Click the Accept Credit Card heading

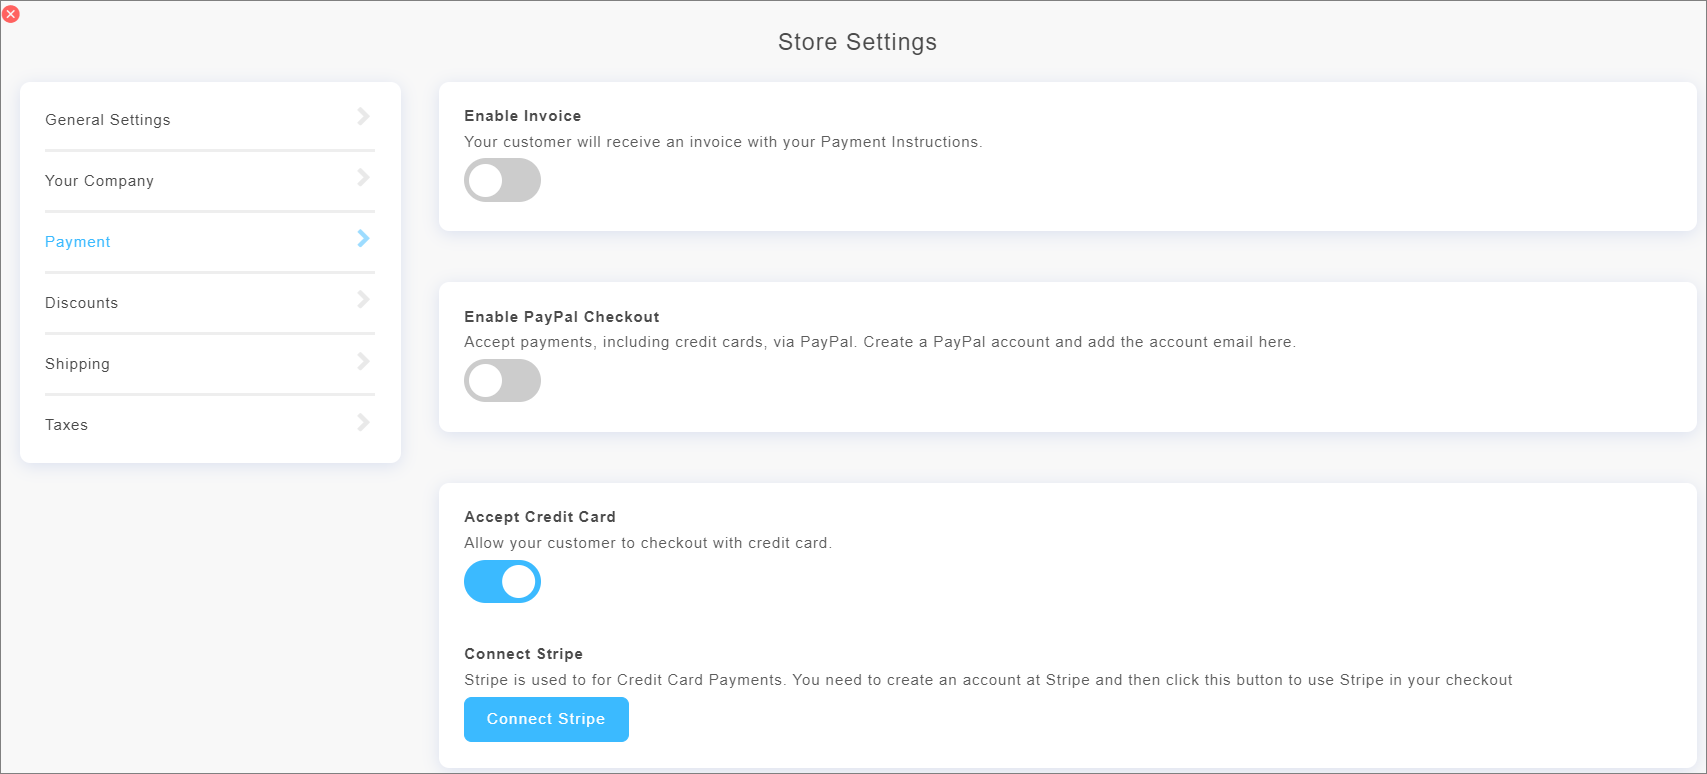coord(540,517)
